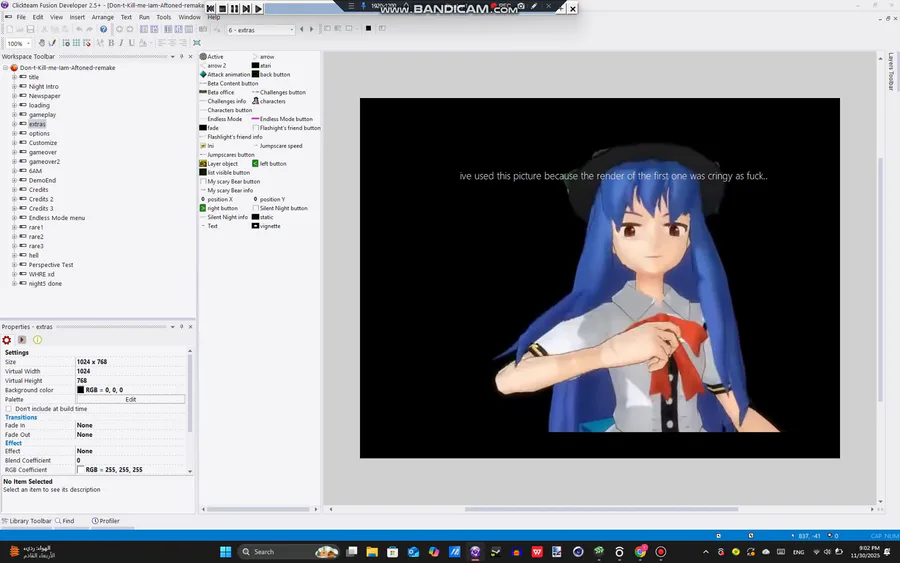Expand the Night Intro frame node
900x563 pixels.
14,87
